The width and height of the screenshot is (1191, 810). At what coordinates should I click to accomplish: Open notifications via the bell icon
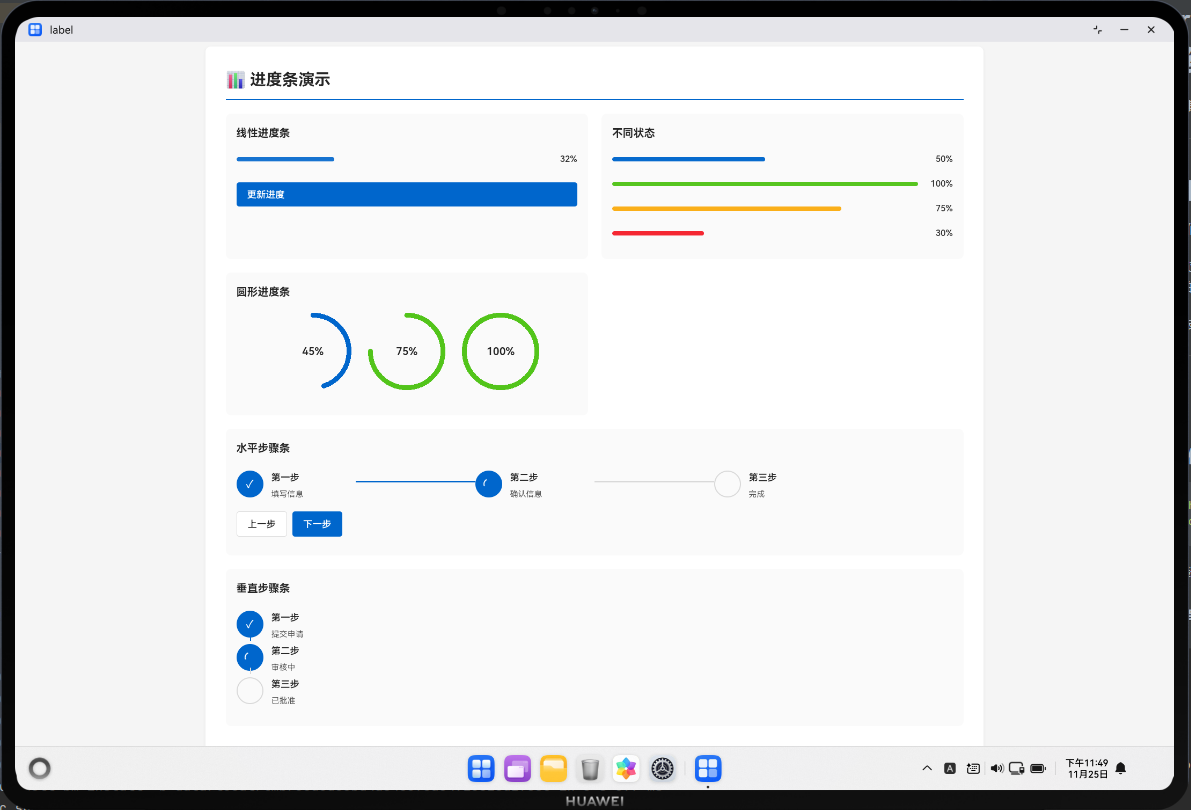click(x=1120, y=768)
